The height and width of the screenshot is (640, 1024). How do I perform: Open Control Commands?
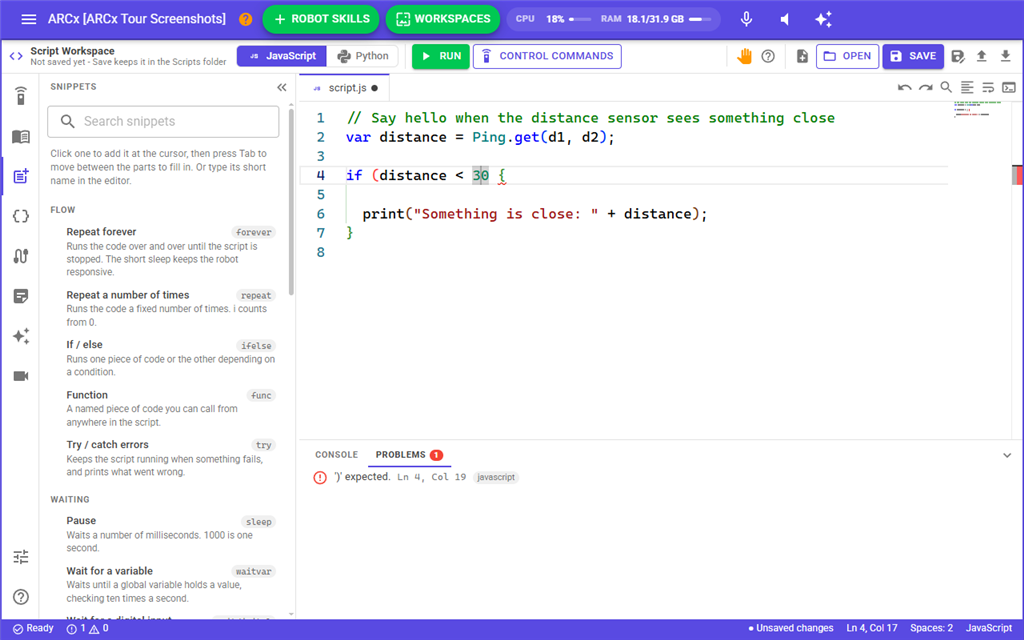(x=547, y=56)
